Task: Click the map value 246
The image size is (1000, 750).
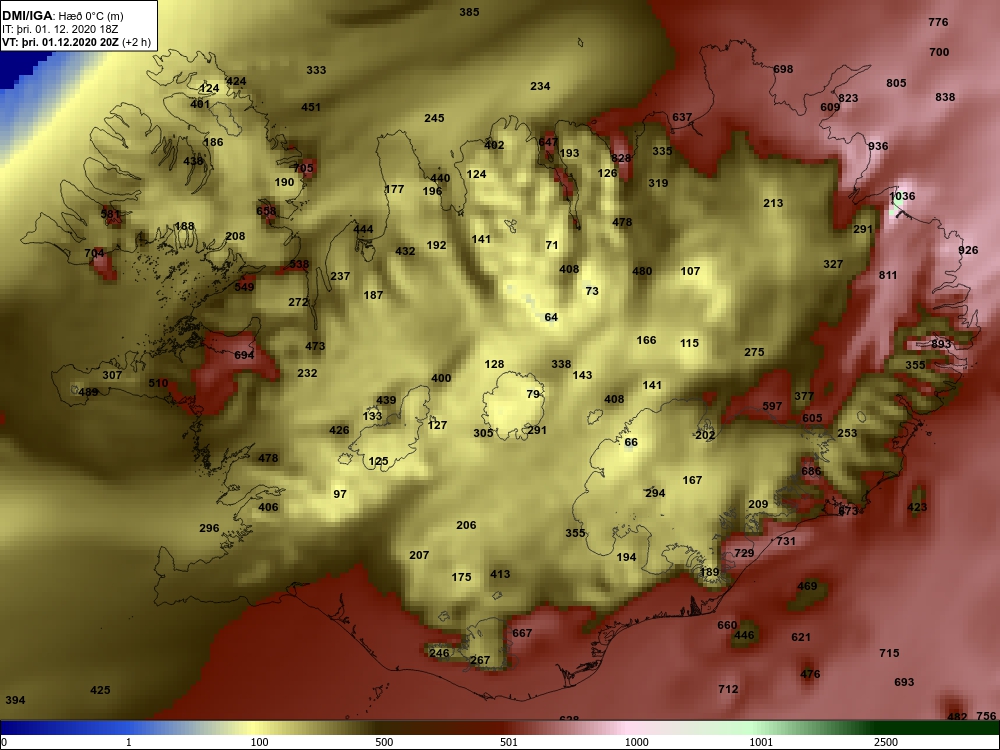Action: coord(439,653)
